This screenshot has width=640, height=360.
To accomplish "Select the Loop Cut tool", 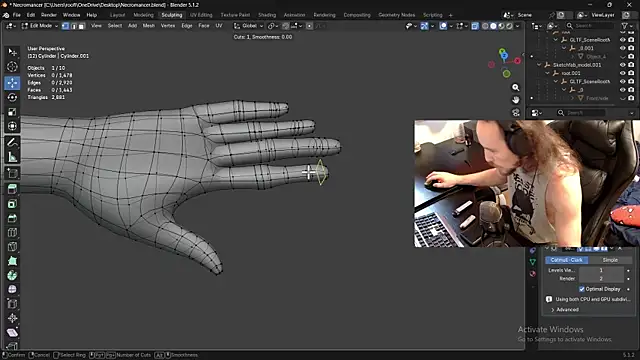I will (12, 232).
